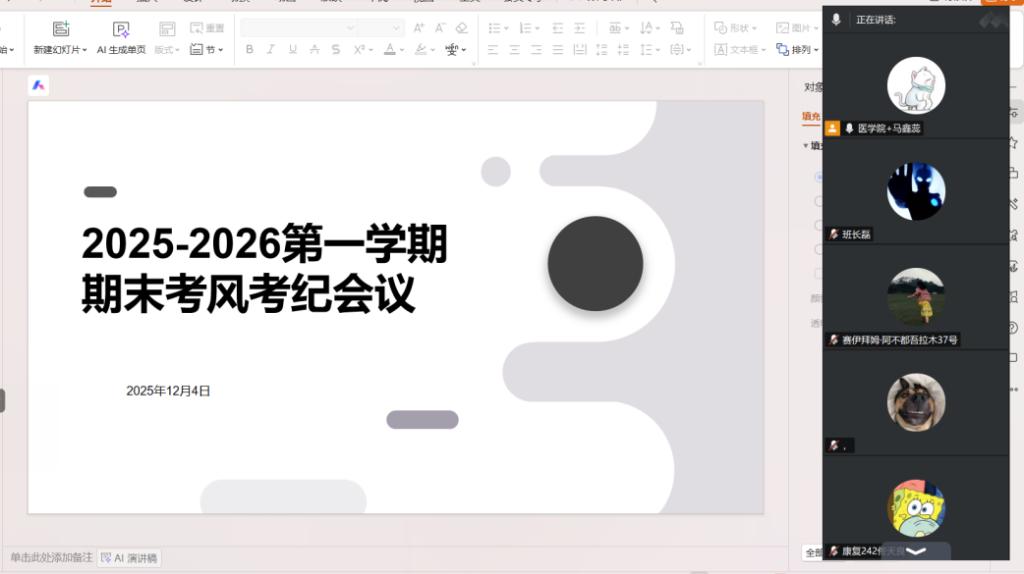Click the 重置 reset button
The height and width of the screenshot is (574, 1024).
(x=207, y=28)
